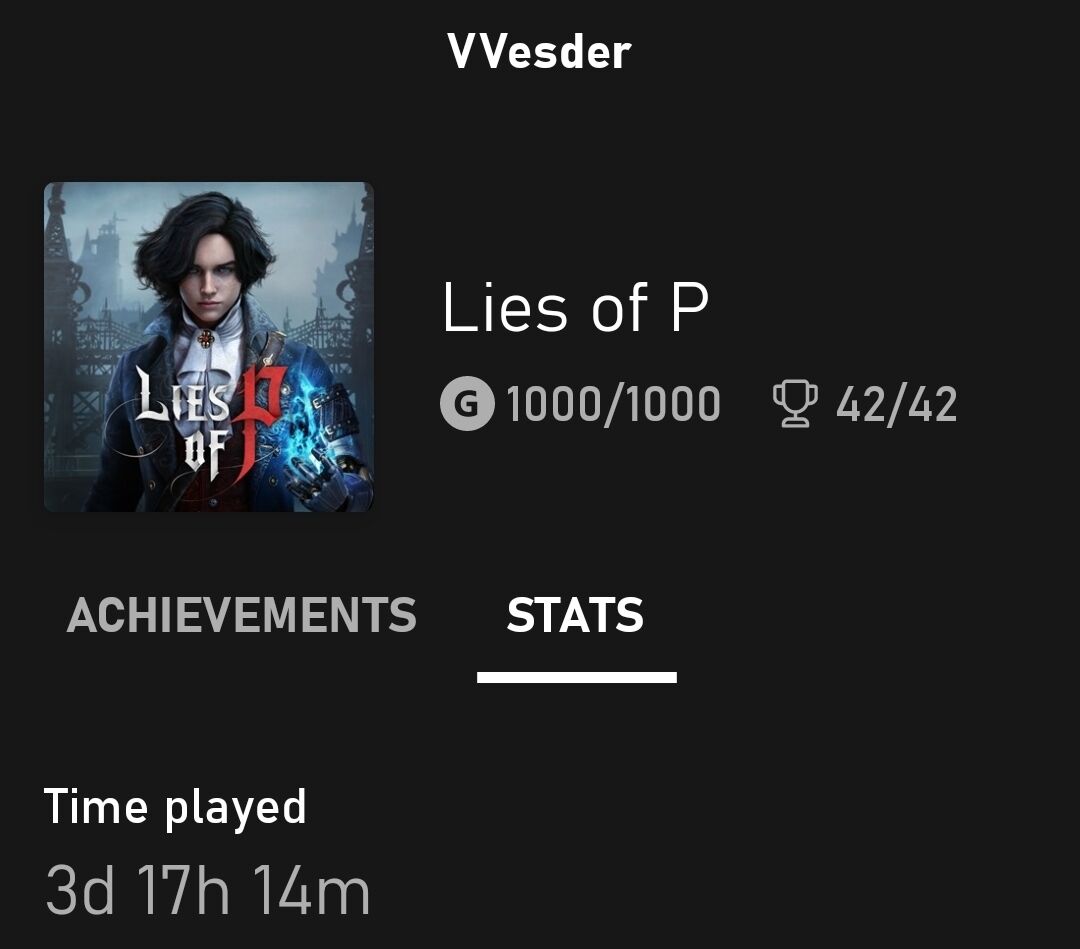Screen dimensions: 1080x949
Task: Click the 42/42 achievements count
Action: coord(896,405)
